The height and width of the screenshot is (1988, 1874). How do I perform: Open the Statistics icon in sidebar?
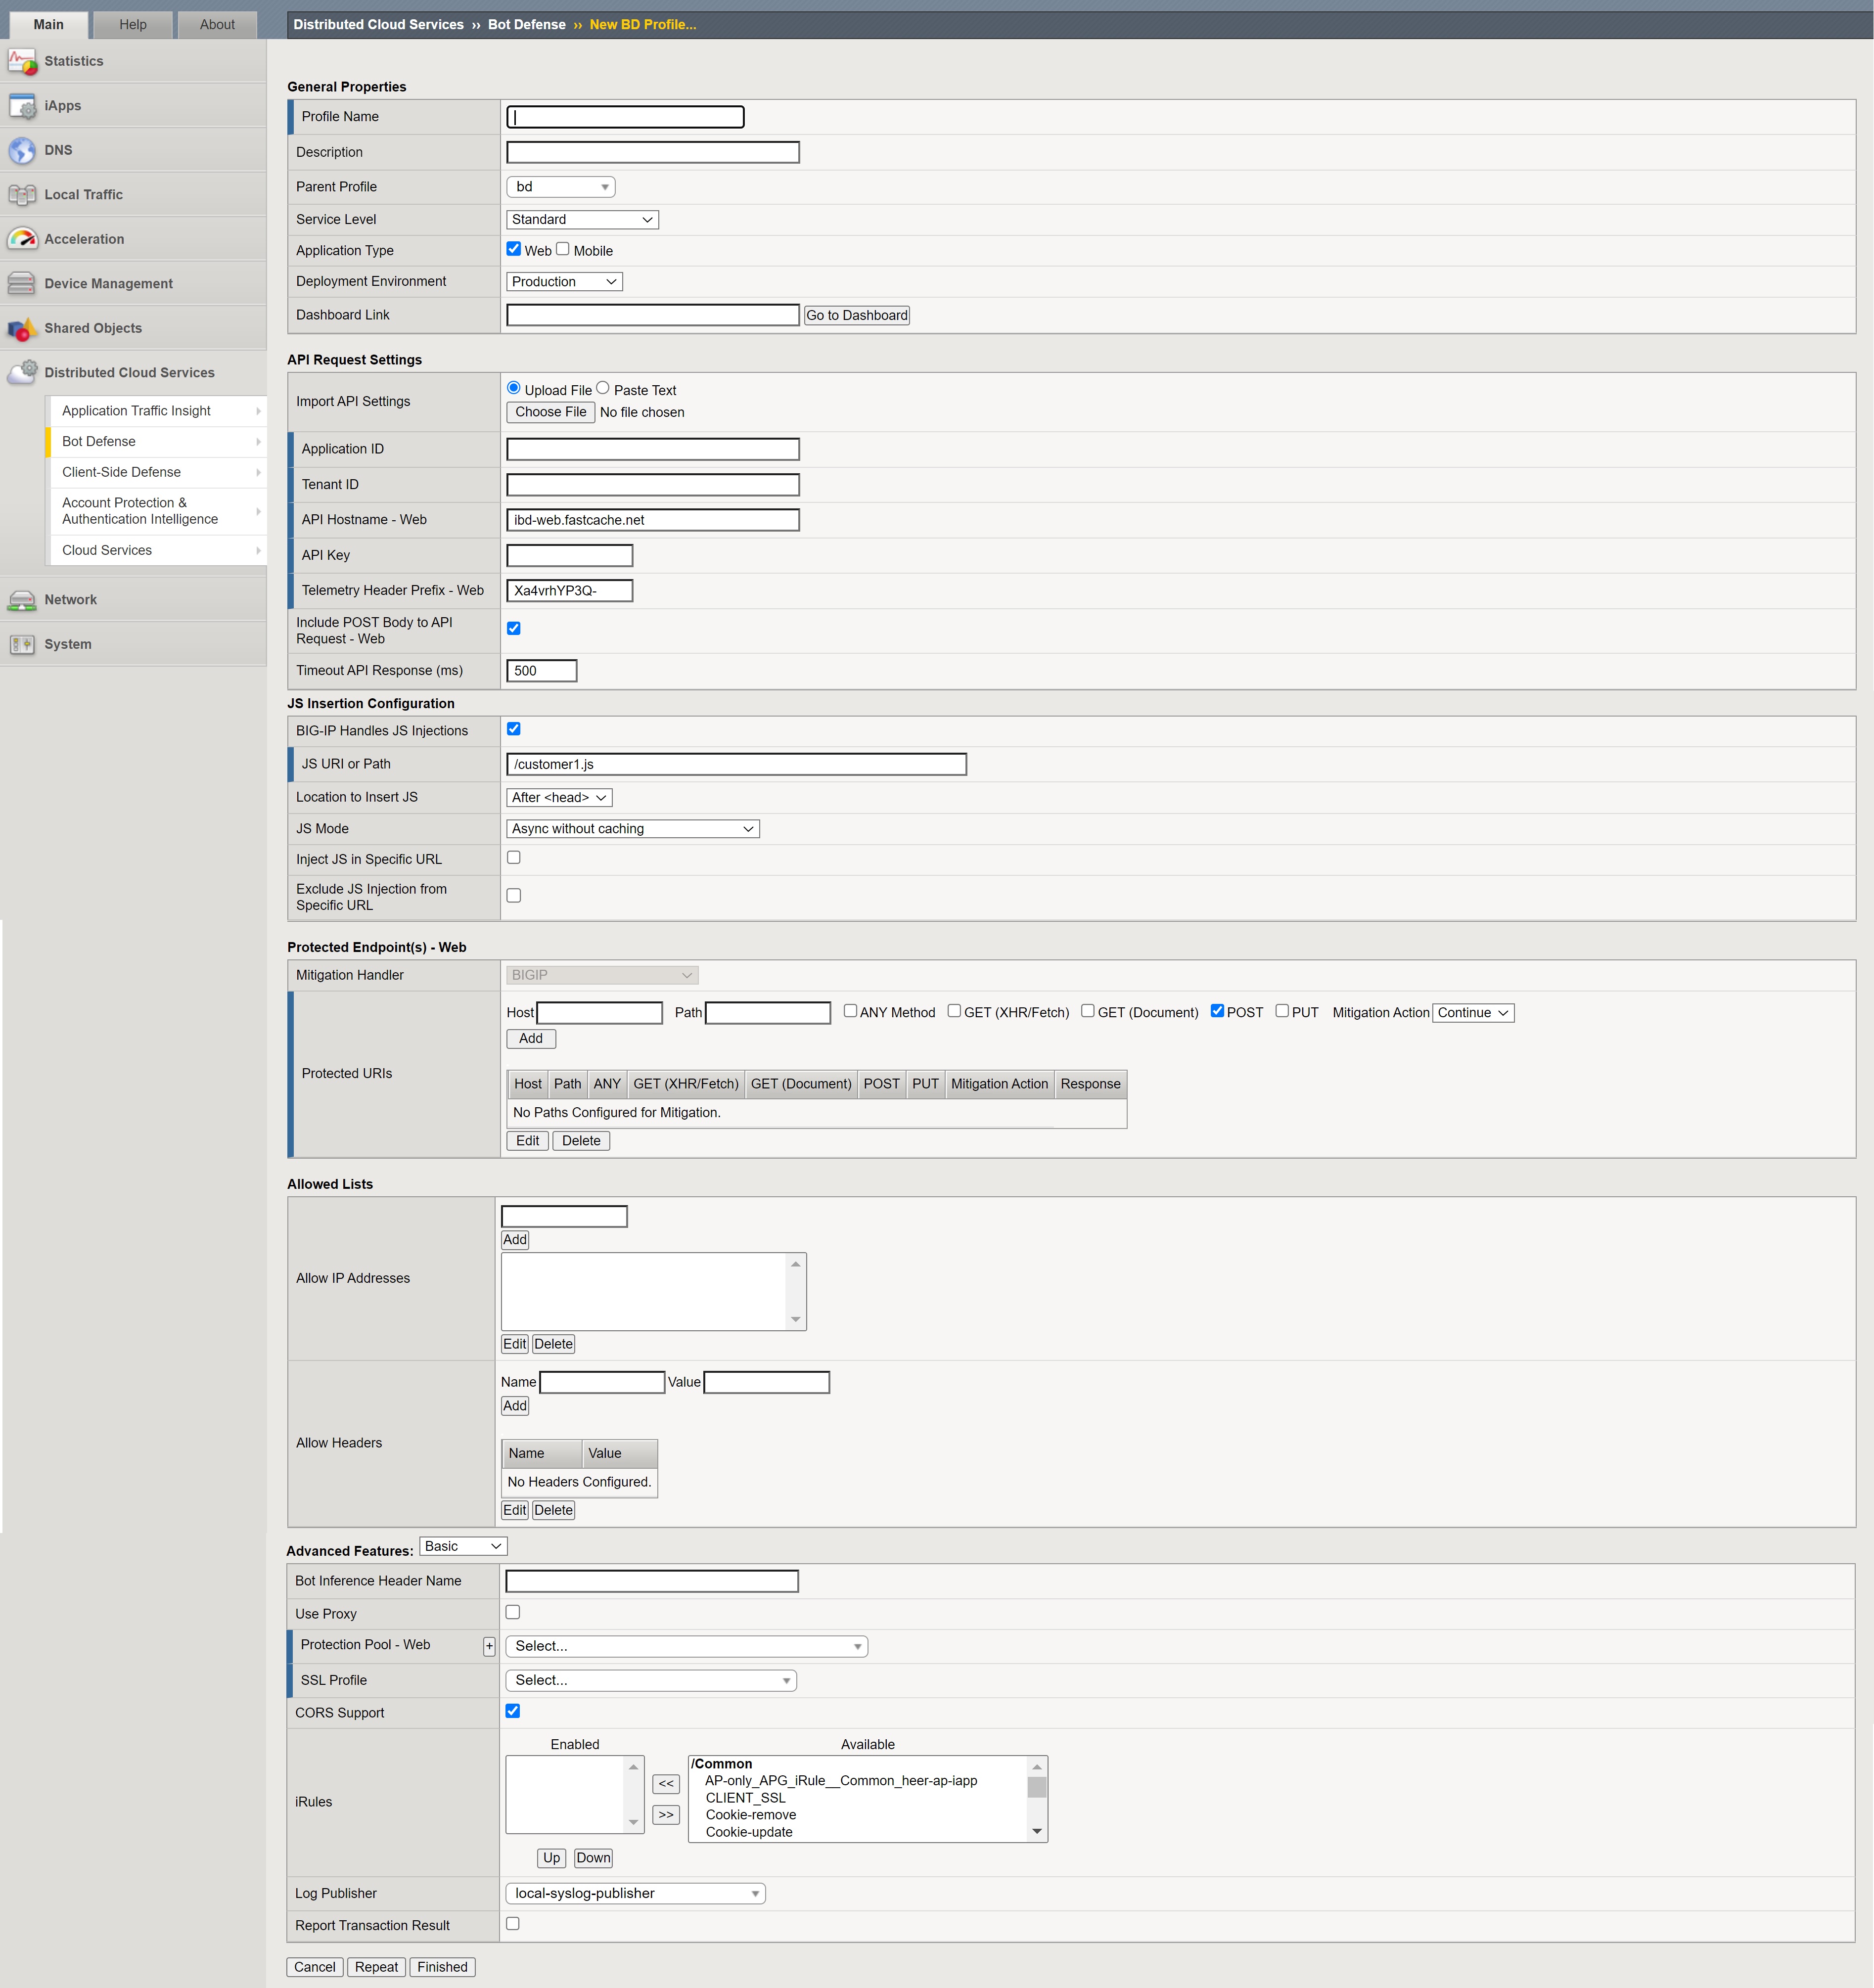coord(22,61)
